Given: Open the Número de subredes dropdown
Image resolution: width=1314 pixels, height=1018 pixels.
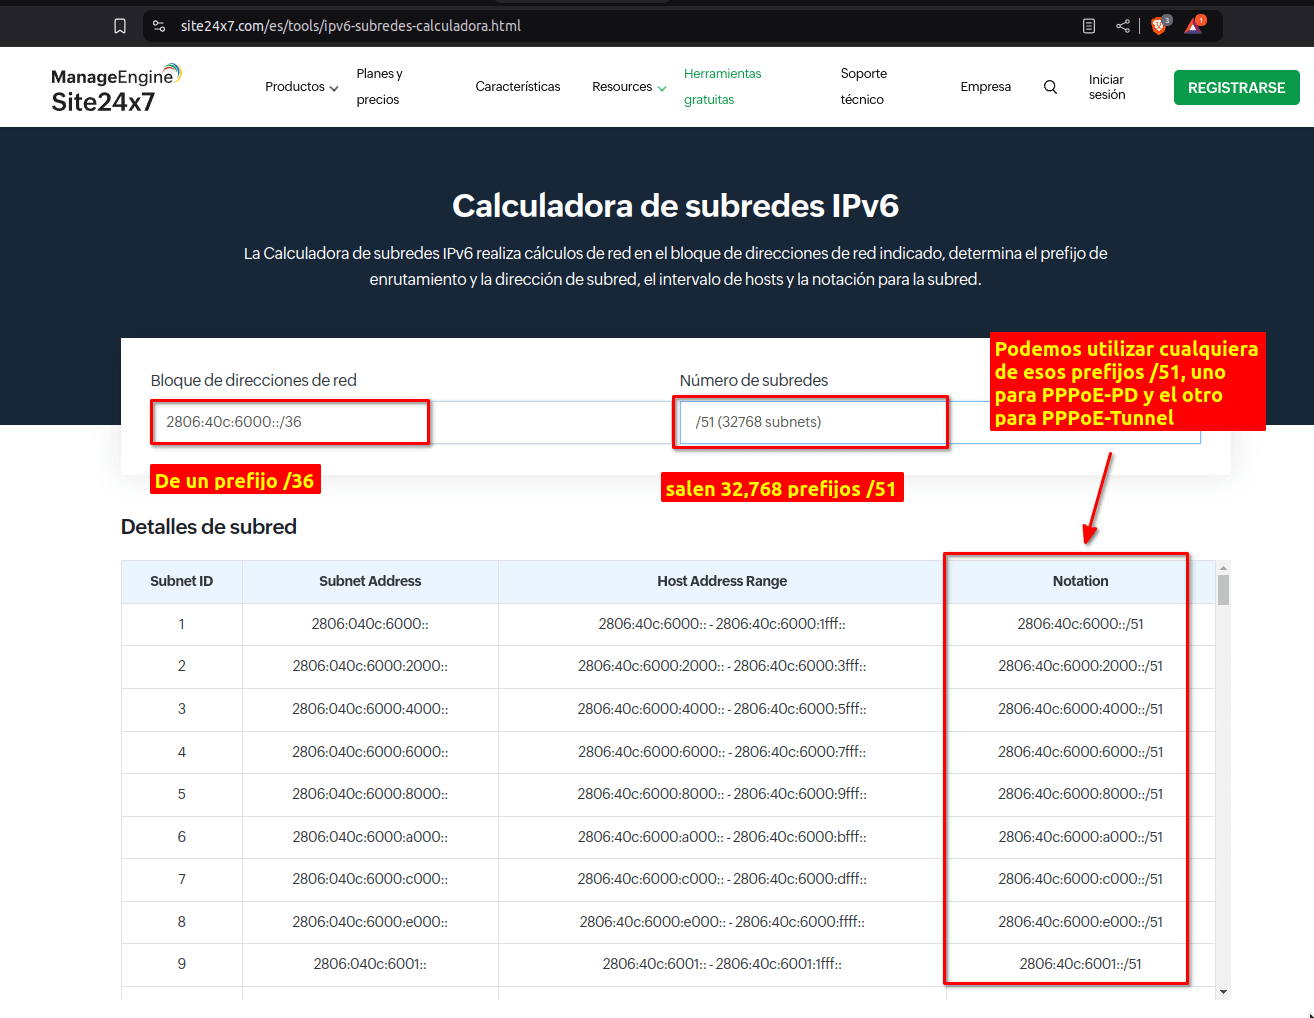Looking at the screenshot, I should [x=810, y=422].
